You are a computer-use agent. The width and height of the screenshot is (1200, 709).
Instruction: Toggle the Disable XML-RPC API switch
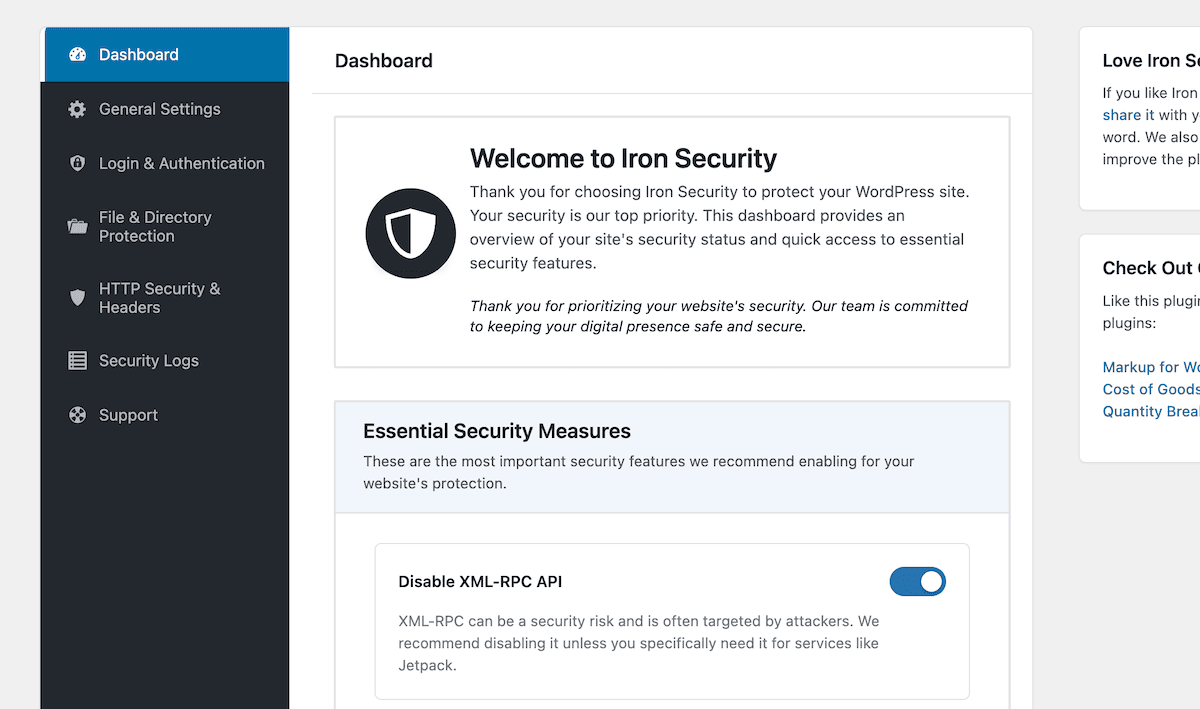tap(917, 582)
